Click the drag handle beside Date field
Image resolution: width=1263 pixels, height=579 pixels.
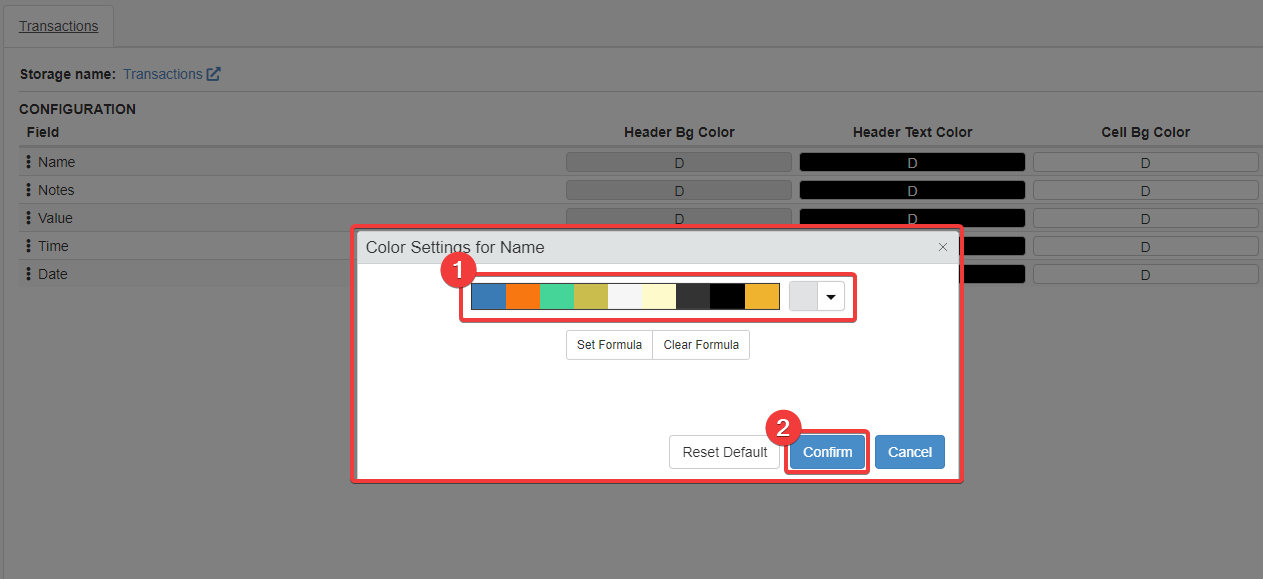click(28, 274)
